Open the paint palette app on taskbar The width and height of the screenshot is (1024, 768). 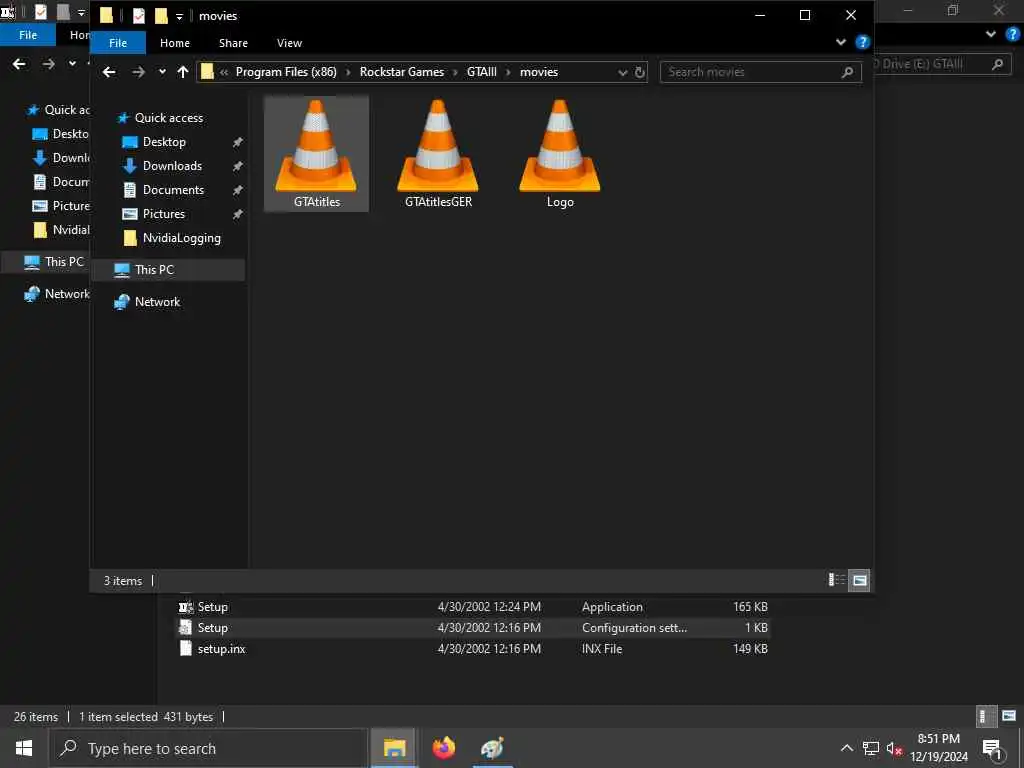pos(492,748)
